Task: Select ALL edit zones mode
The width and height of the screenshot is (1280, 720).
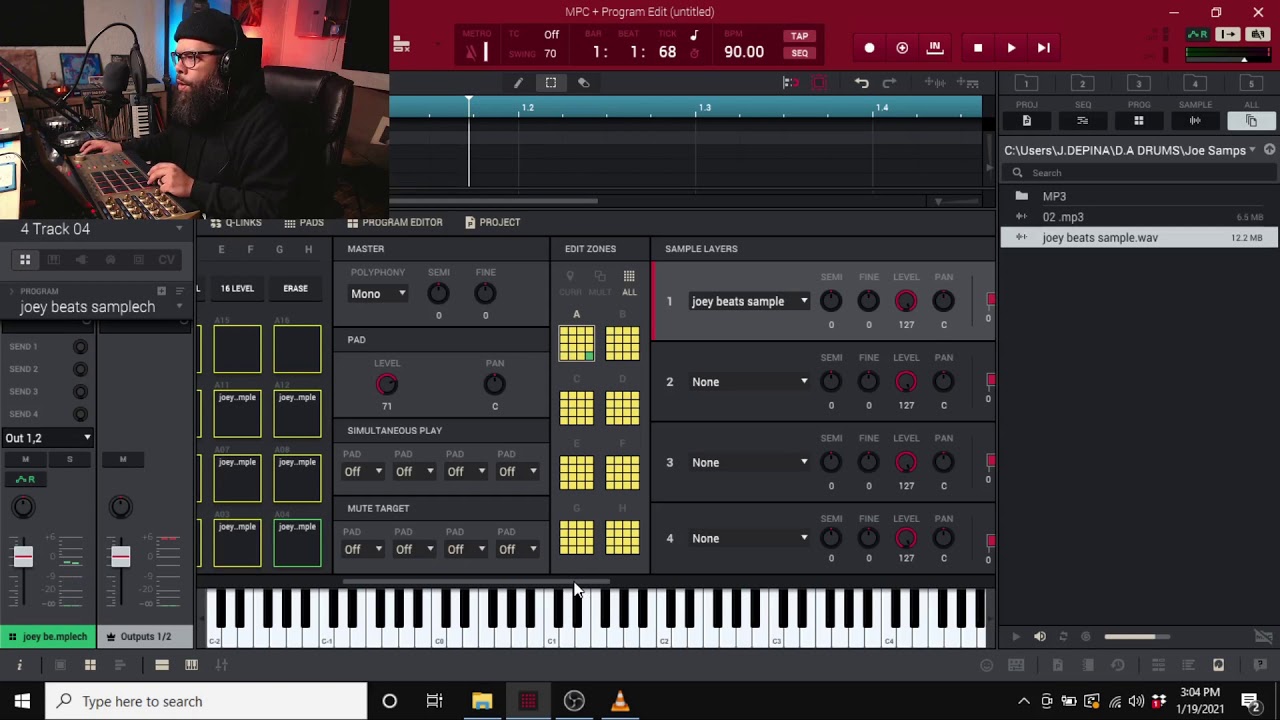Action: click(629, 282)
